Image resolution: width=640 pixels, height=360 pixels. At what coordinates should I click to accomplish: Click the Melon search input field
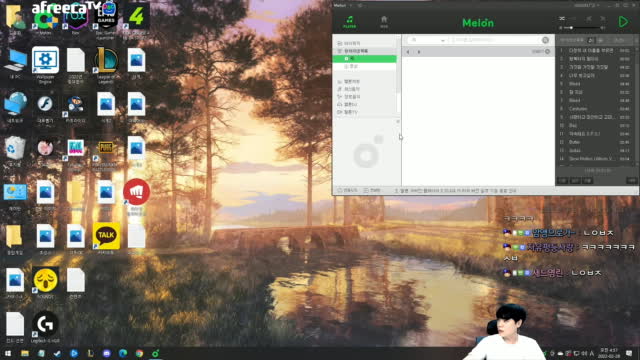point(495,40)
